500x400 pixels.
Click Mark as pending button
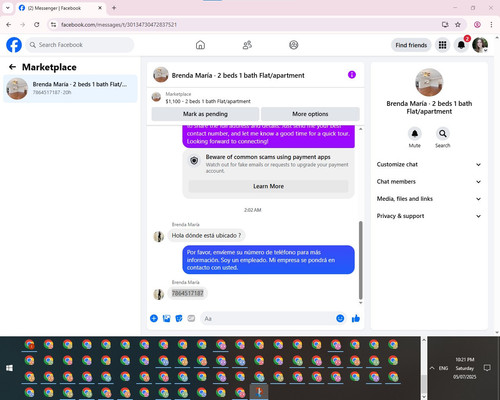[205, 114]
